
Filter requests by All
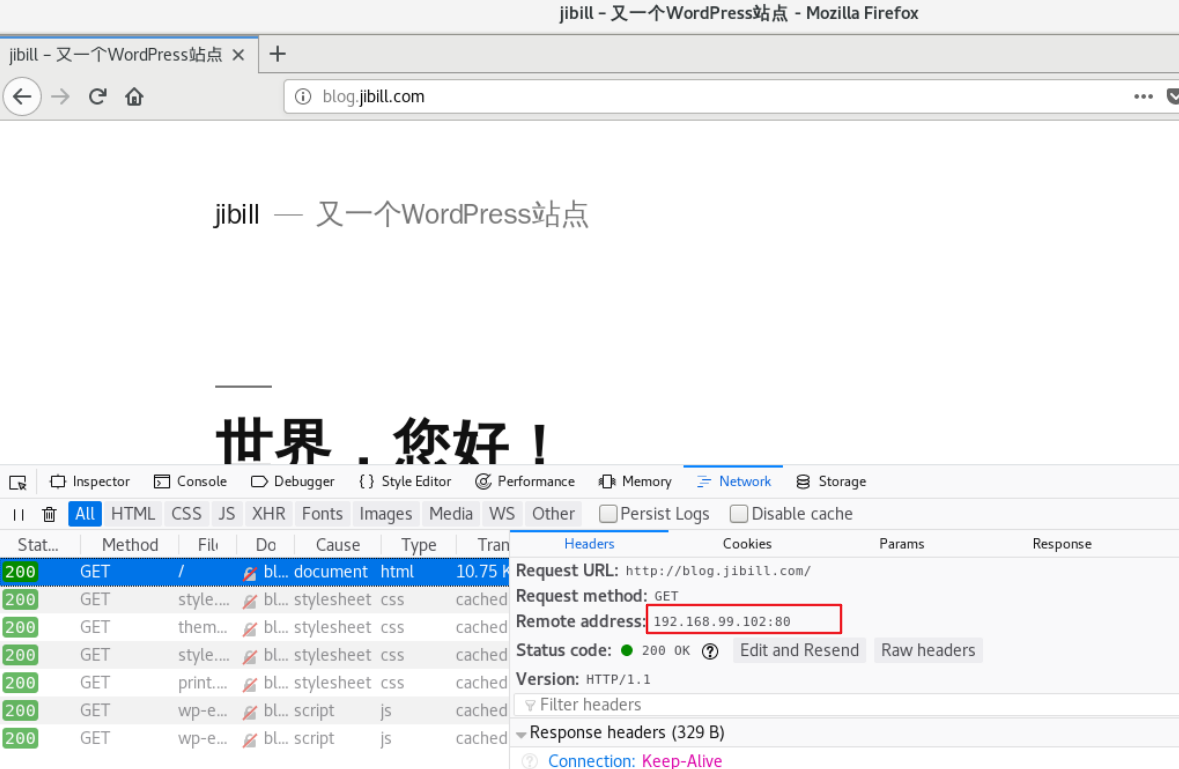tap(85, 514)
